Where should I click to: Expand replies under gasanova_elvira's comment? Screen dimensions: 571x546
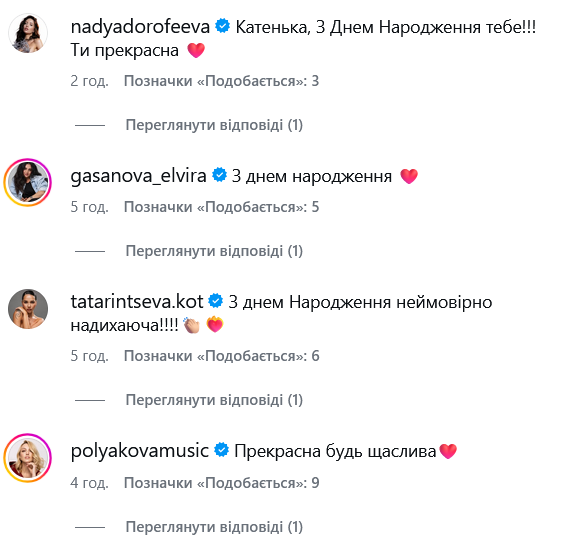[x=214, y=251]
